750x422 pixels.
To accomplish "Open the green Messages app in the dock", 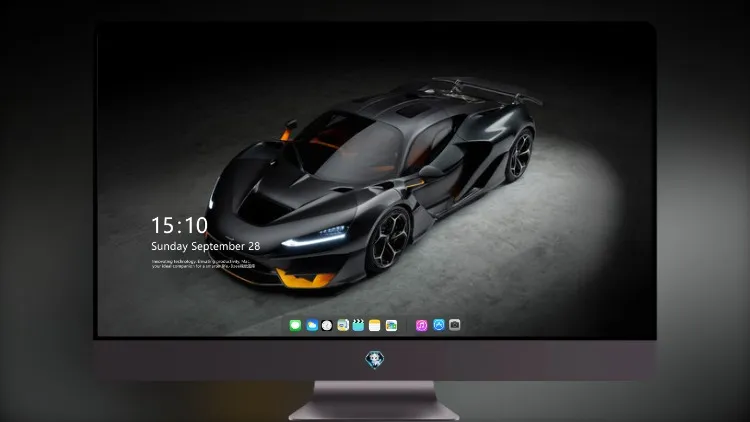I will pos(295,325).
